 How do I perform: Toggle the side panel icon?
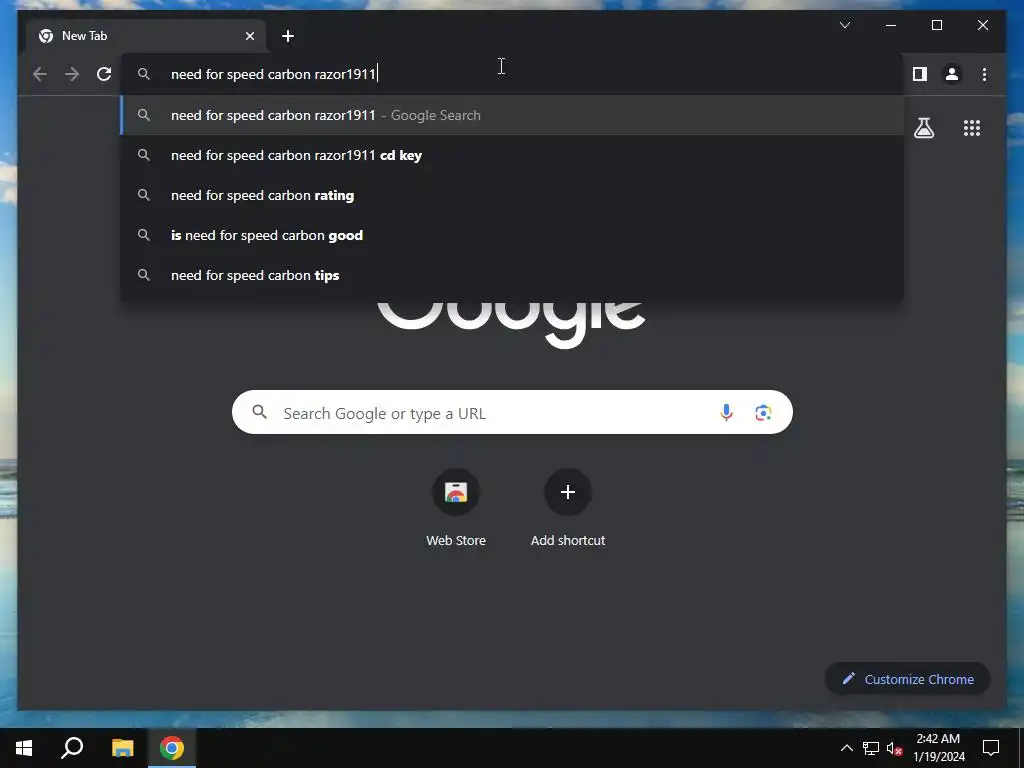click(920, 74)
